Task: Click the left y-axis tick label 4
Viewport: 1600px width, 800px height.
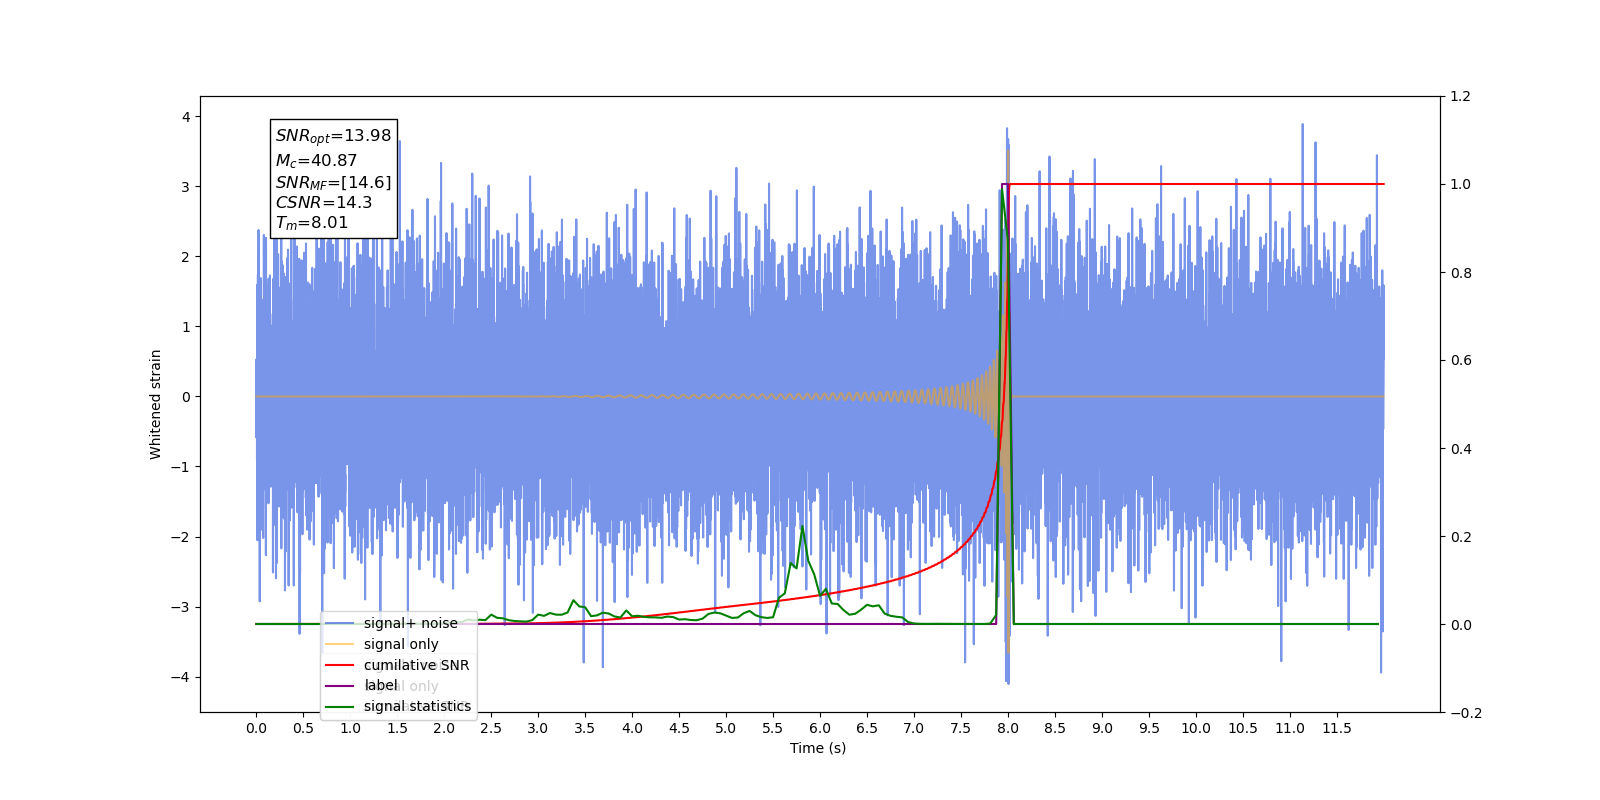Action: 186,117
